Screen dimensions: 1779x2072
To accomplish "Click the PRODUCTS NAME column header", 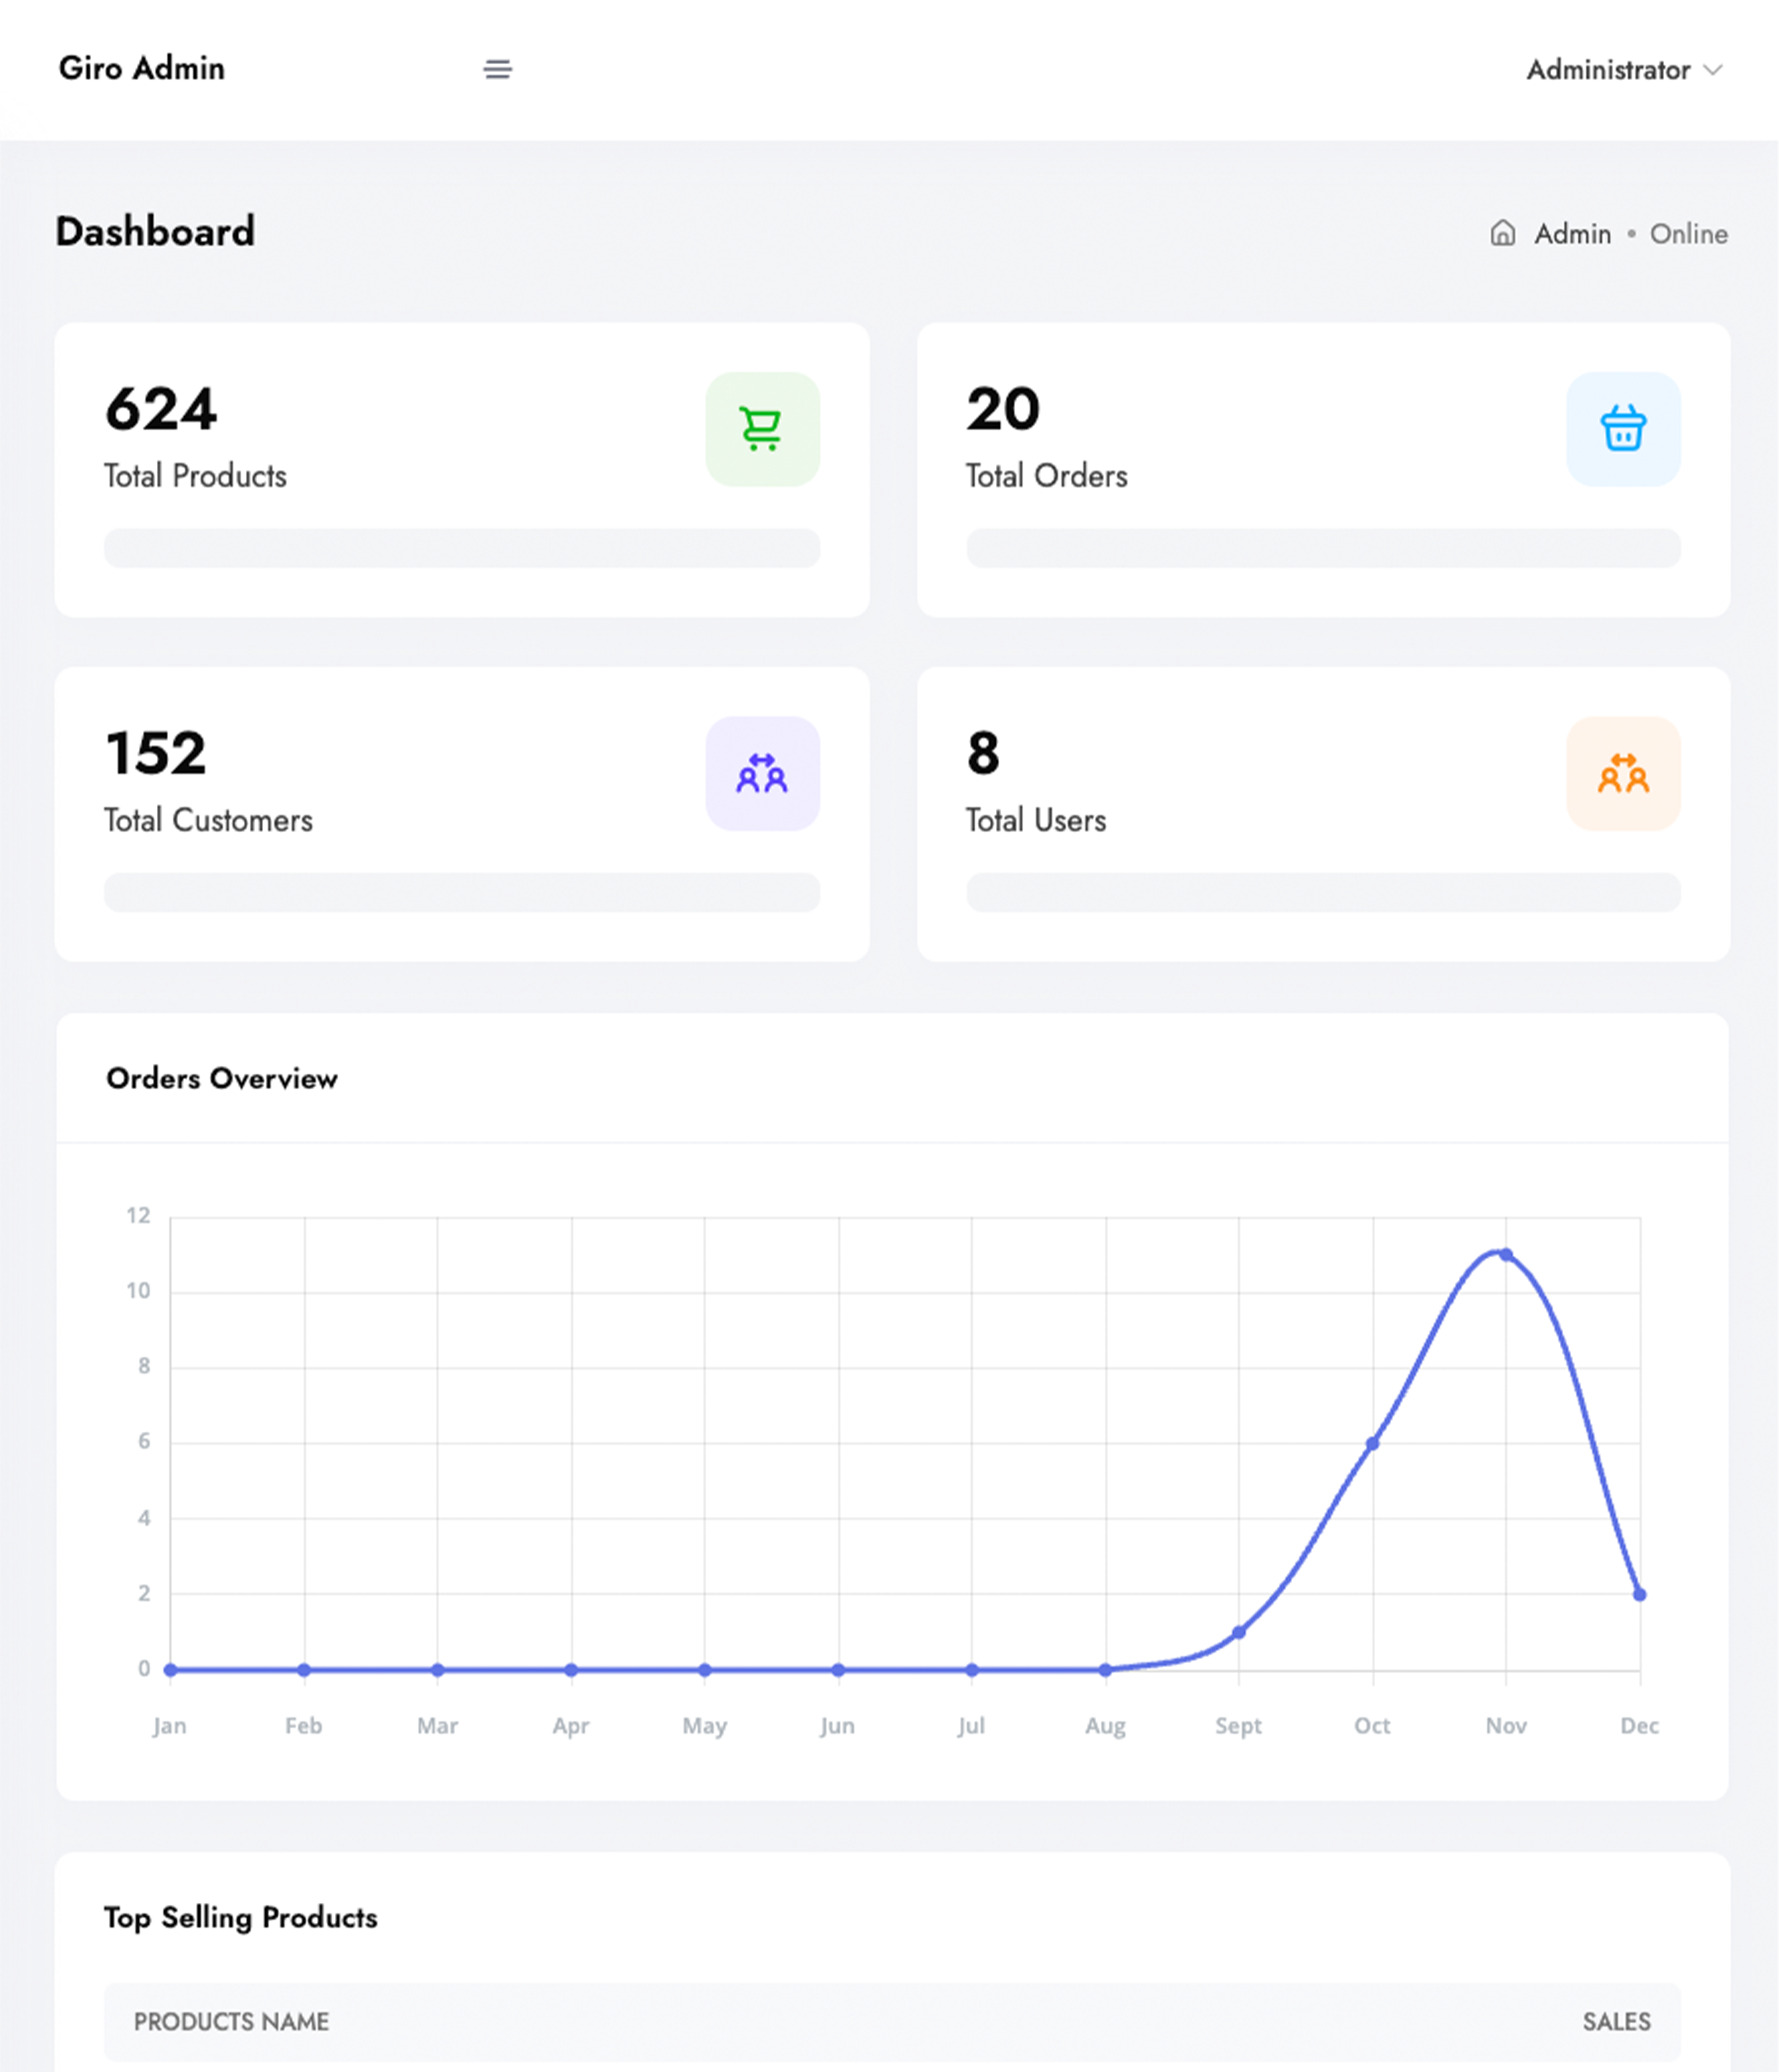I will click(231, 2021).
